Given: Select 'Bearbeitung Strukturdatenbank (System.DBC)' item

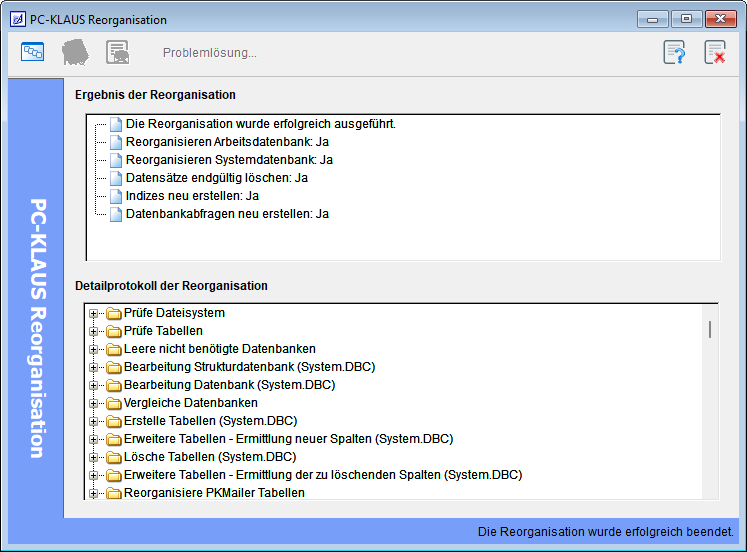Looking at the screenshot, I should pos(249,367).
